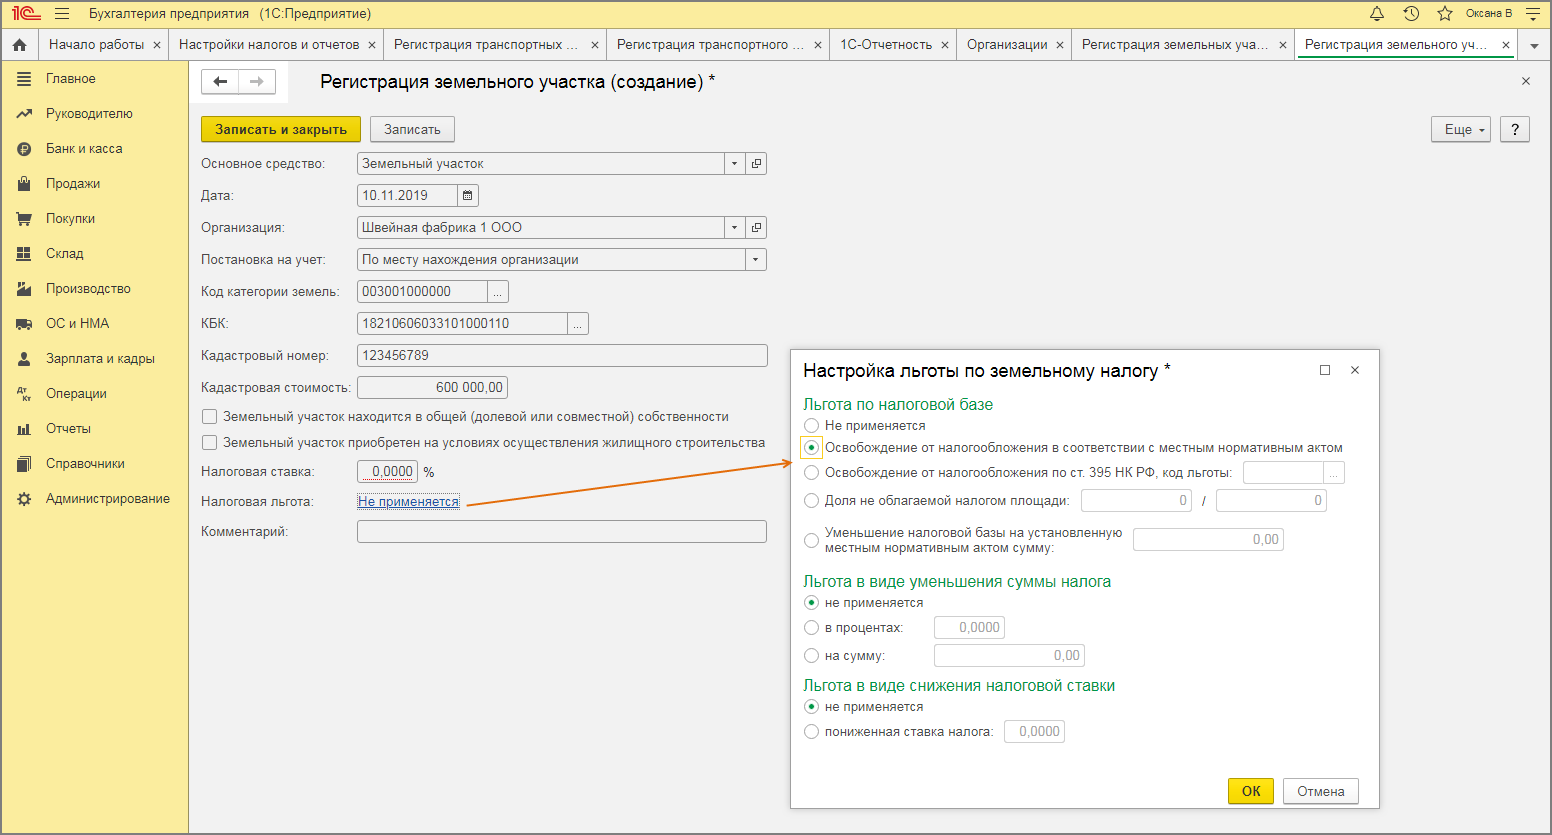The image size is (1552, 835).
Task: Open the 1C main menu hamburger icon
Action: point(62,14)
